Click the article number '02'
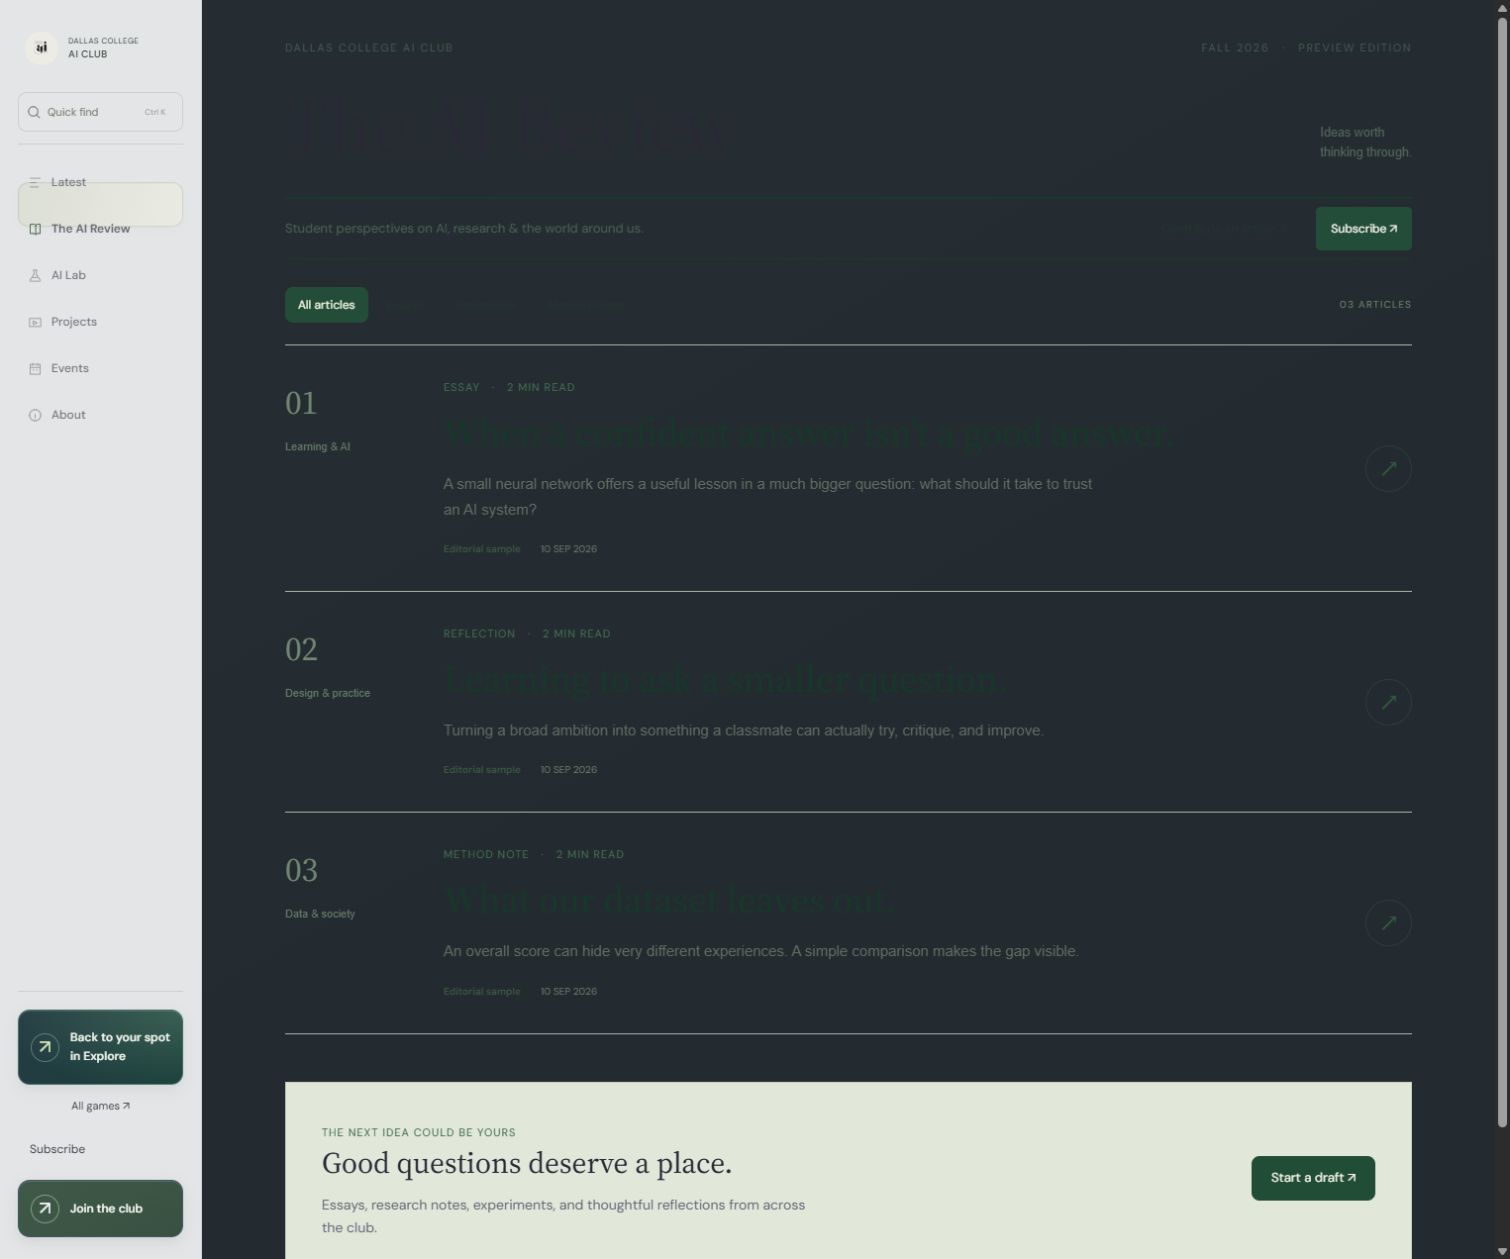The width and height of the screenshot is (1510, 1259). (301, 650)
